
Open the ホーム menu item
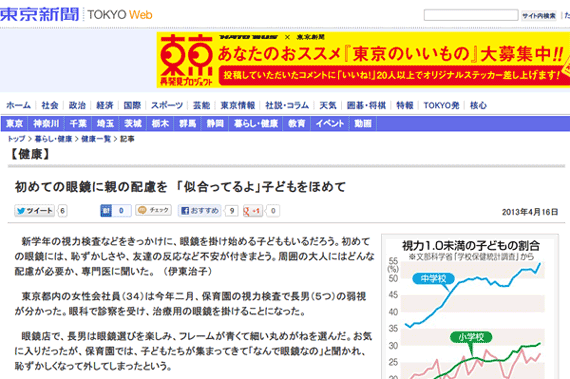click(x=18, y=105)
